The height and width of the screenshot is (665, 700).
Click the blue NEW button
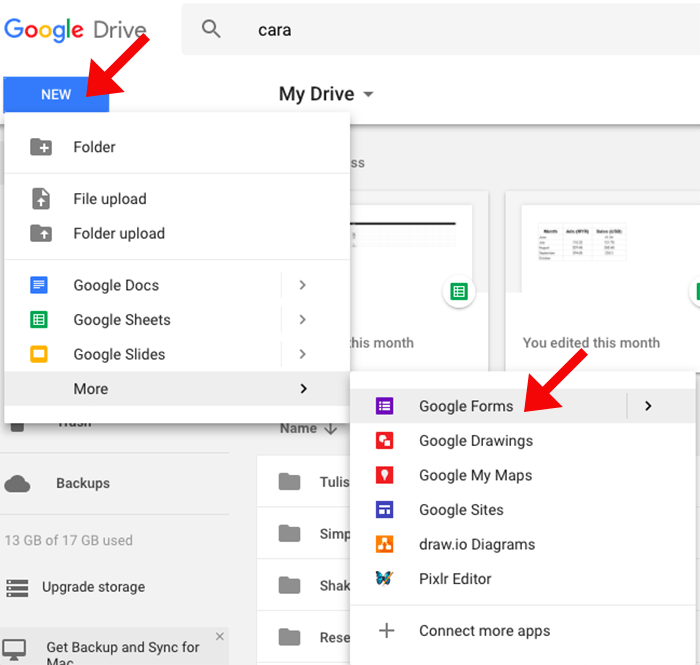(x=56, y=94)
